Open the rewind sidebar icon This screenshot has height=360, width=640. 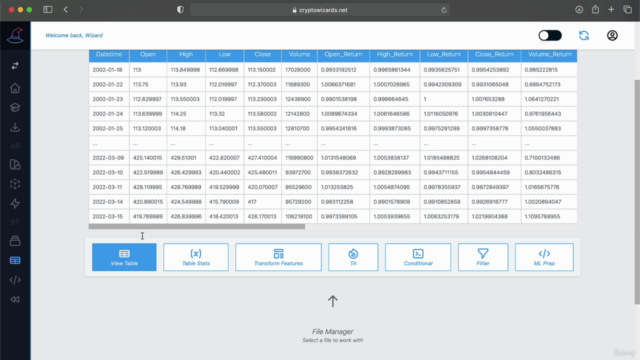tap(15, 300)
